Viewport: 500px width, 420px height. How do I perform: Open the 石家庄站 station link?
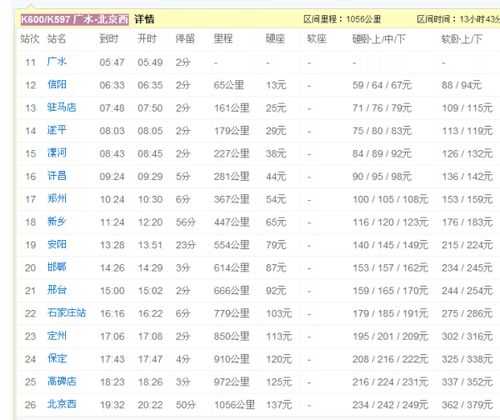pyautogui.click(x=66, y=313)
